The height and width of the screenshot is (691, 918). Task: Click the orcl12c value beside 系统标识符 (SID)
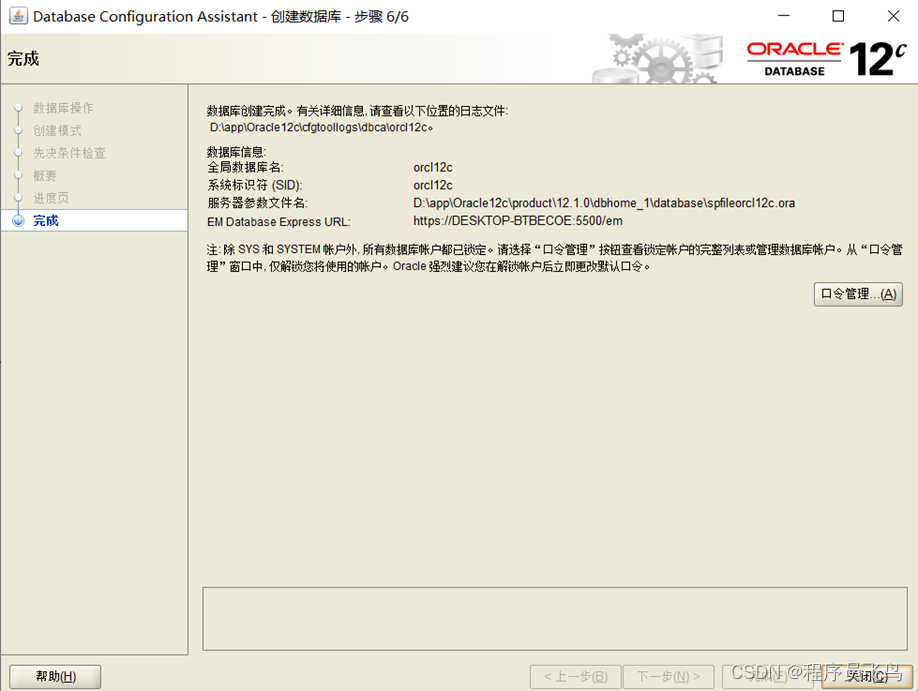(x=433, y=185)
